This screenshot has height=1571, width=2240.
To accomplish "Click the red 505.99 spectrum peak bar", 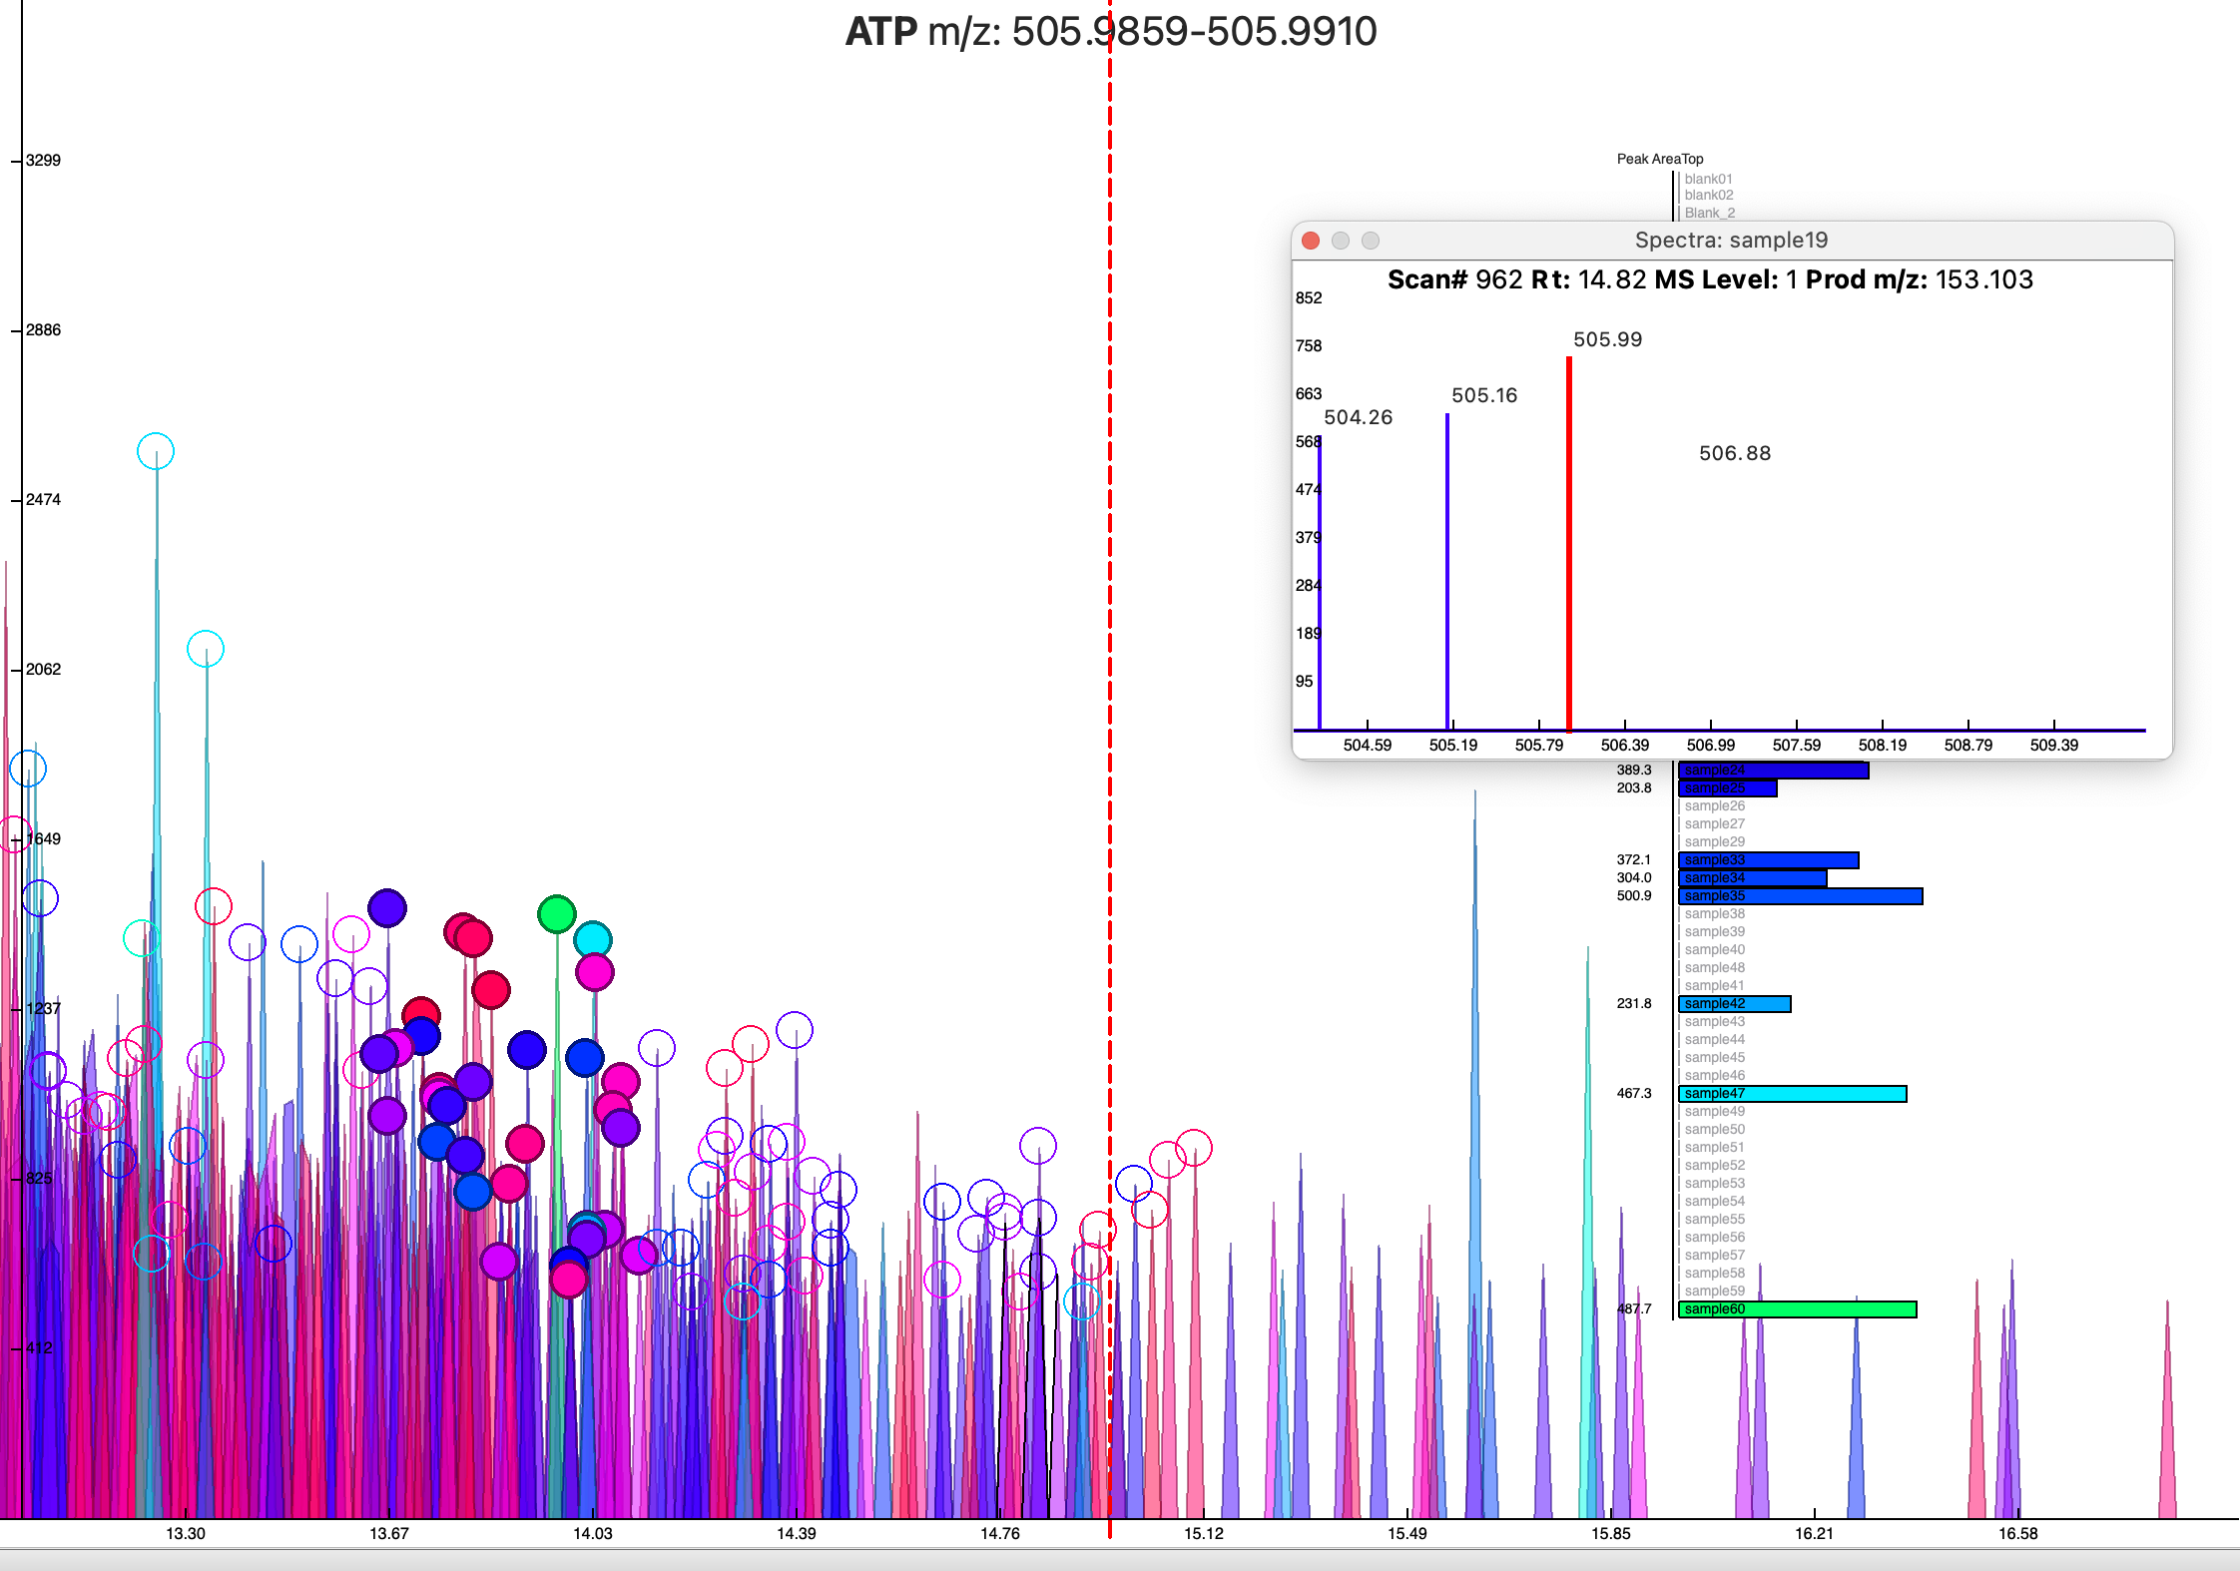I will [x=1569, y=545].
